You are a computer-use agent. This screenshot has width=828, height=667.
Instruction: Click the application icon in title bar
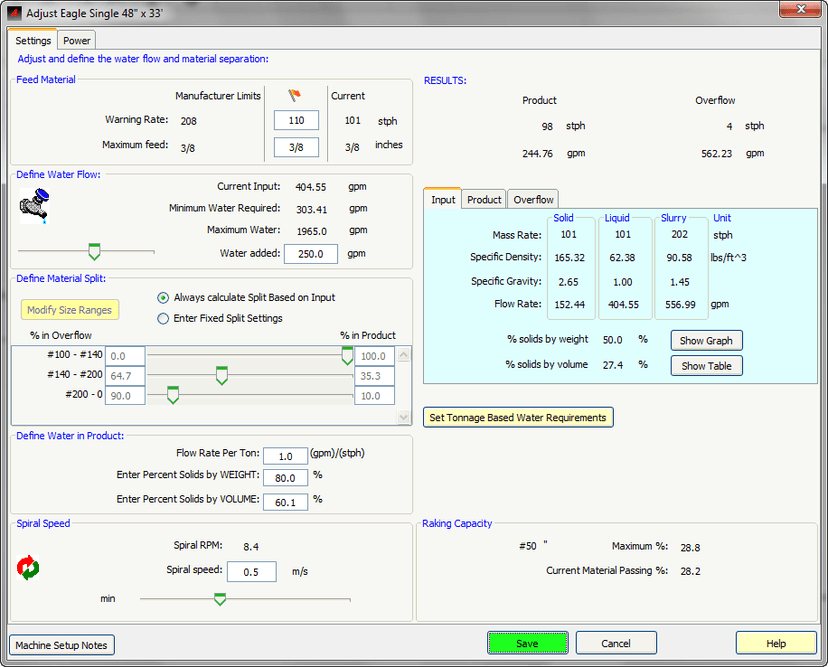pos(13,12)
